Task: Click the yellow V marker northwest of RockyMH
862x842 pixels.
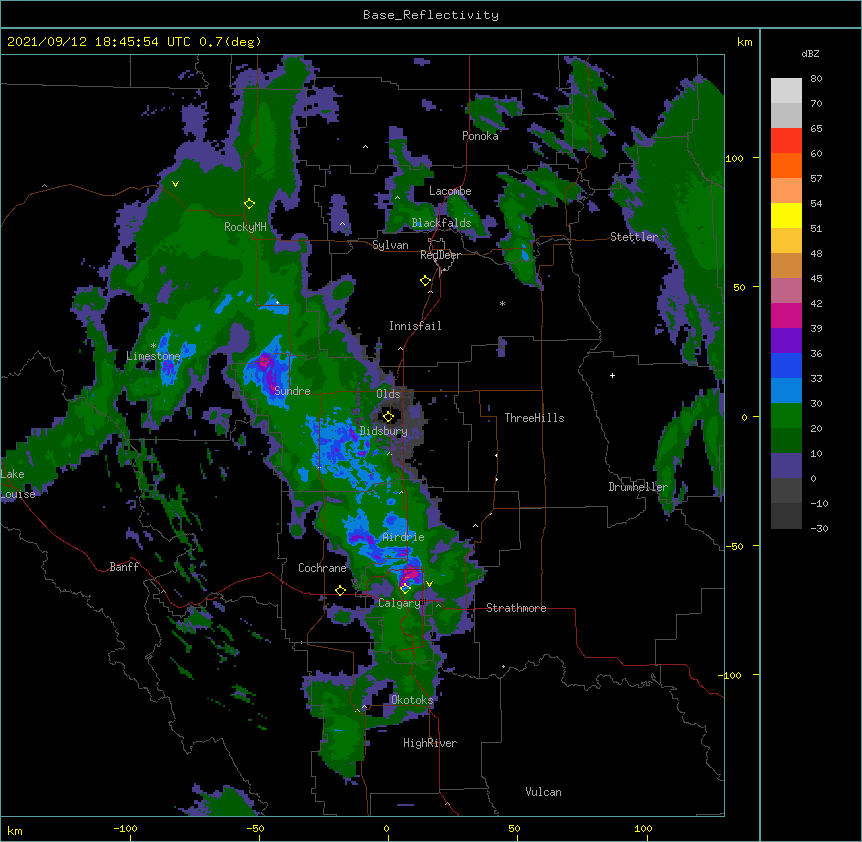Action: tap(175, 184)
